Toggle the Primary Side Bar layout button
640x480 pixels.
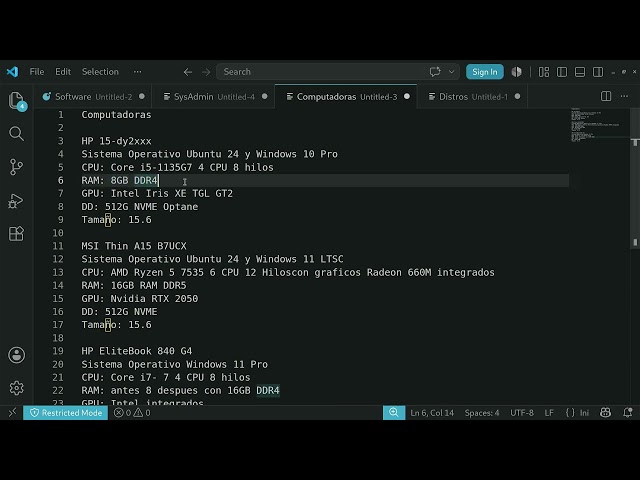point(562,72)
